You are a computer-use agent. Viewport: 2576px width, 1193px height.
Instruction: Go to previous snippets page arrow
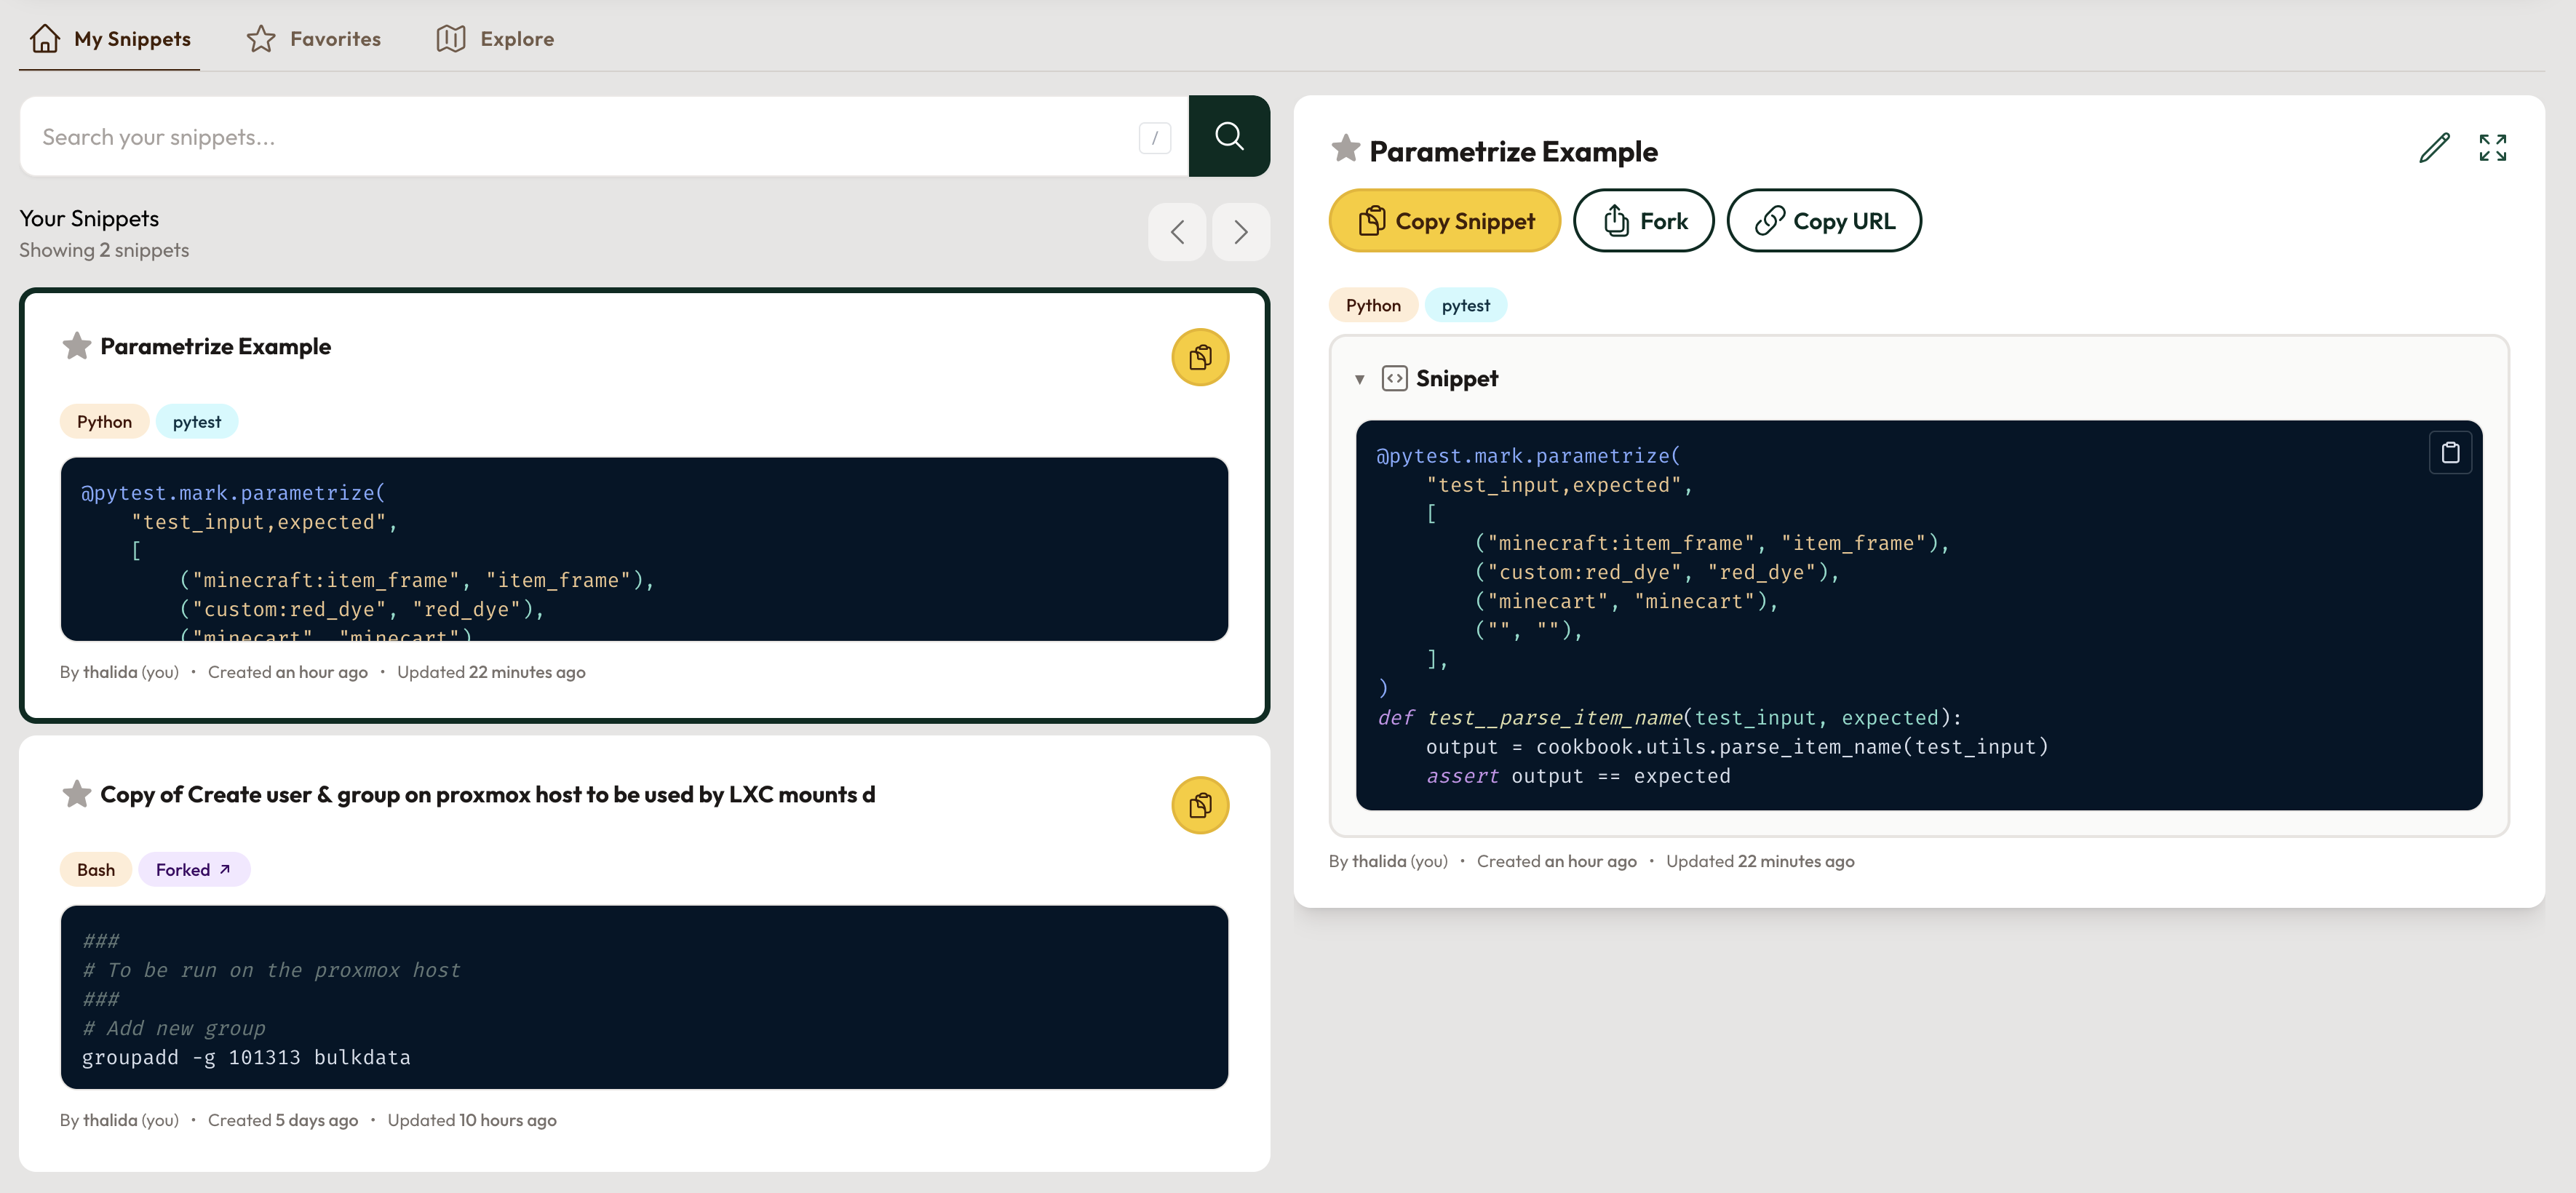tap(1177, 232)
